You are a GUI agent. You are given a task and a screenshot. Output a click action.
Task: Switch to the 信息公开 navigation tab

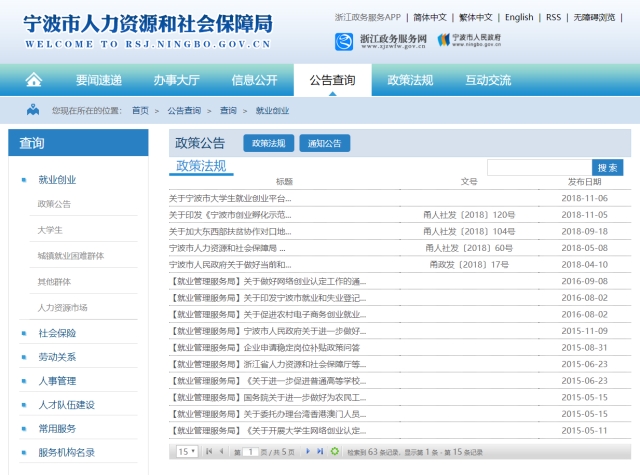[x=254, y=80]
